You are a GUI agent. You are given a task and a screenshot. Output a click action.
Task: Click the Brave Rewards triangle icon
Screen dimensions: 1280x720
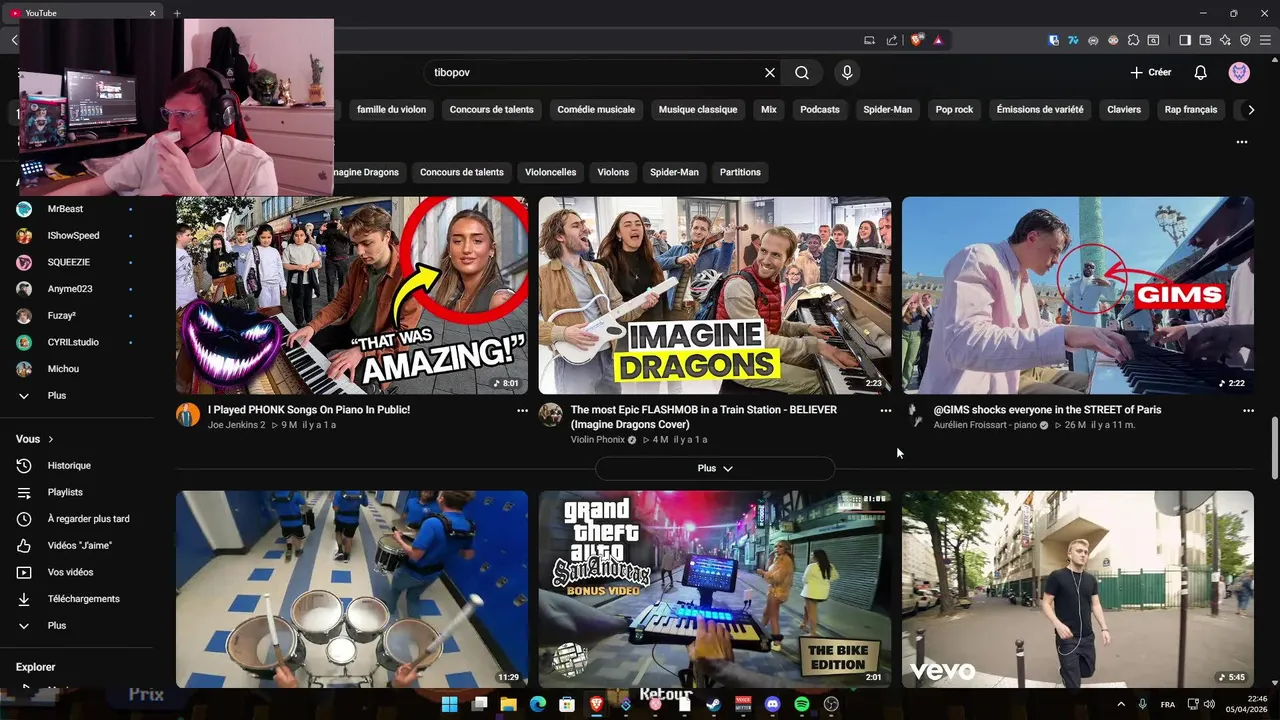938,40
